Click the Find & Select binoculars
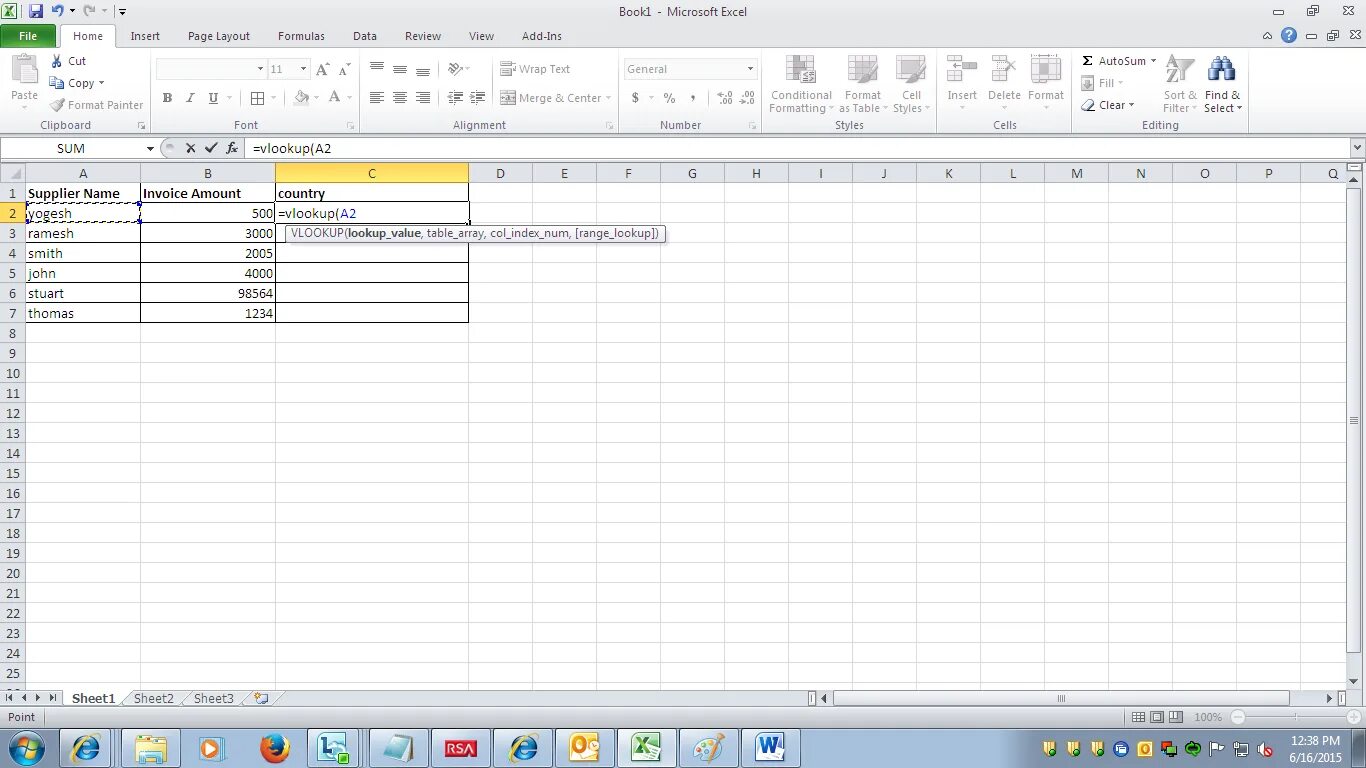Screen dimensions: 1366x768 point(1221,70)
